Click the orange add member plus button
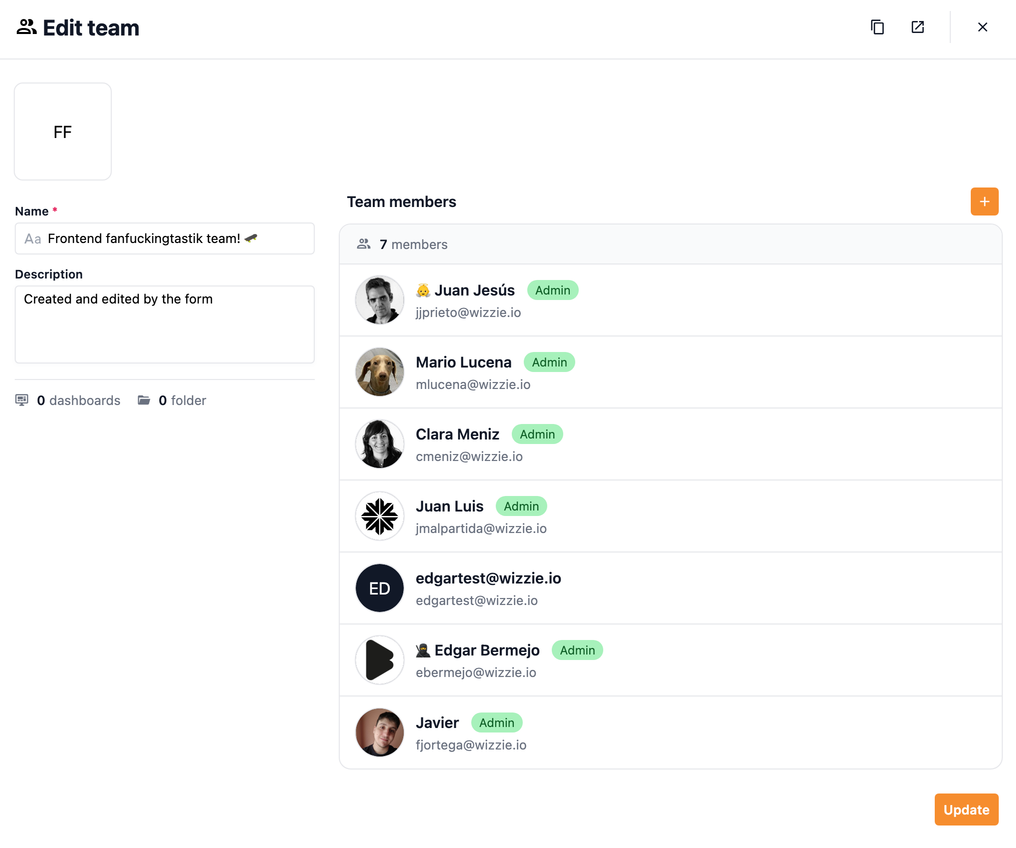 coord(984,201)
